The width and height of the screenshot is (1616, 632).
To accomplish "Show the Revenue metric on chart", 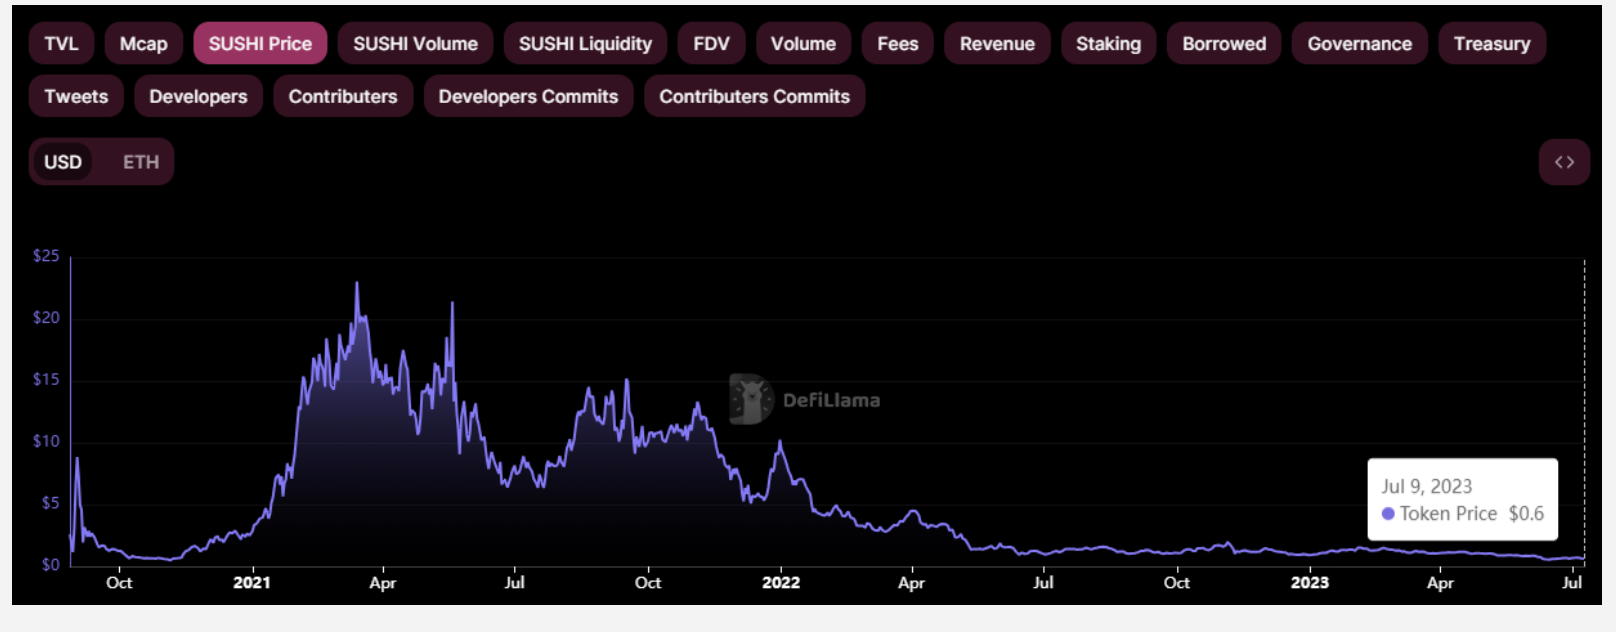I will pos(997,44).
